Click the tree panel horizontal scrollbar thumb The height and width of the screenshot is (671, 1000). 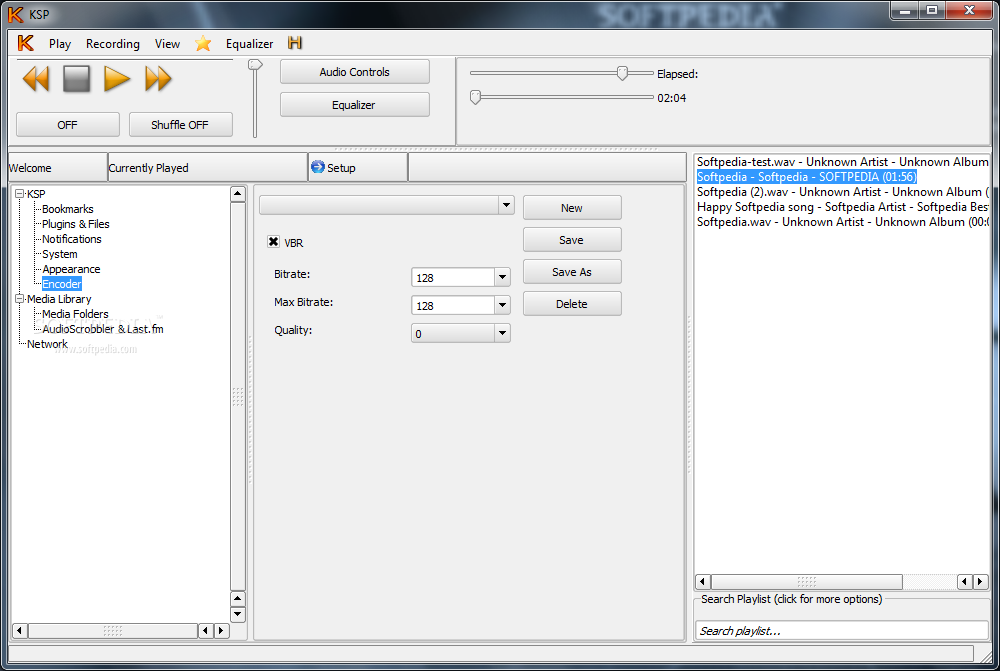[x=113, y=630]
